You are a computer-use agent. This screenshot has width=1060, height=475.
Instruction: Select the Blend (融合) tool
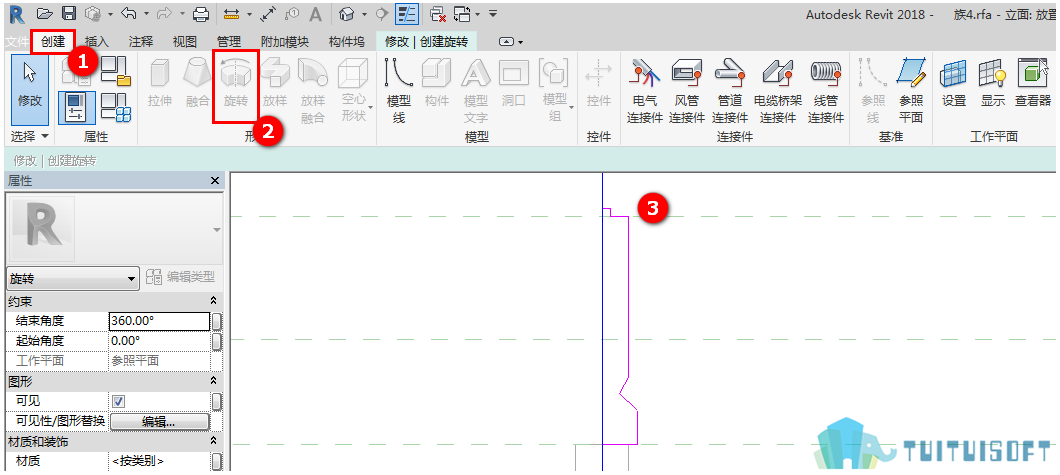click(197, 83)
